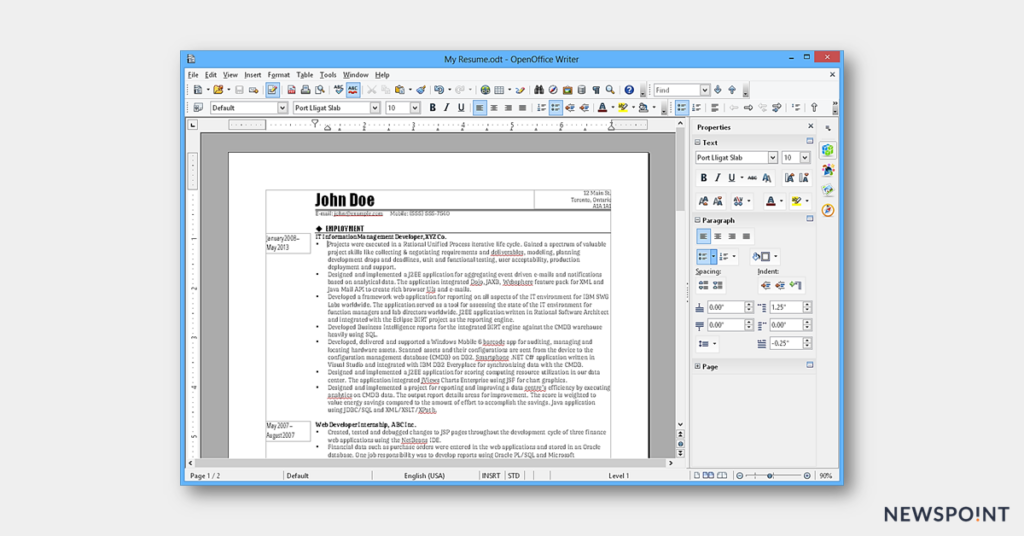1024x536 pixels.
Task: Click STD selection mode in status bar
Action: [514, 475]
